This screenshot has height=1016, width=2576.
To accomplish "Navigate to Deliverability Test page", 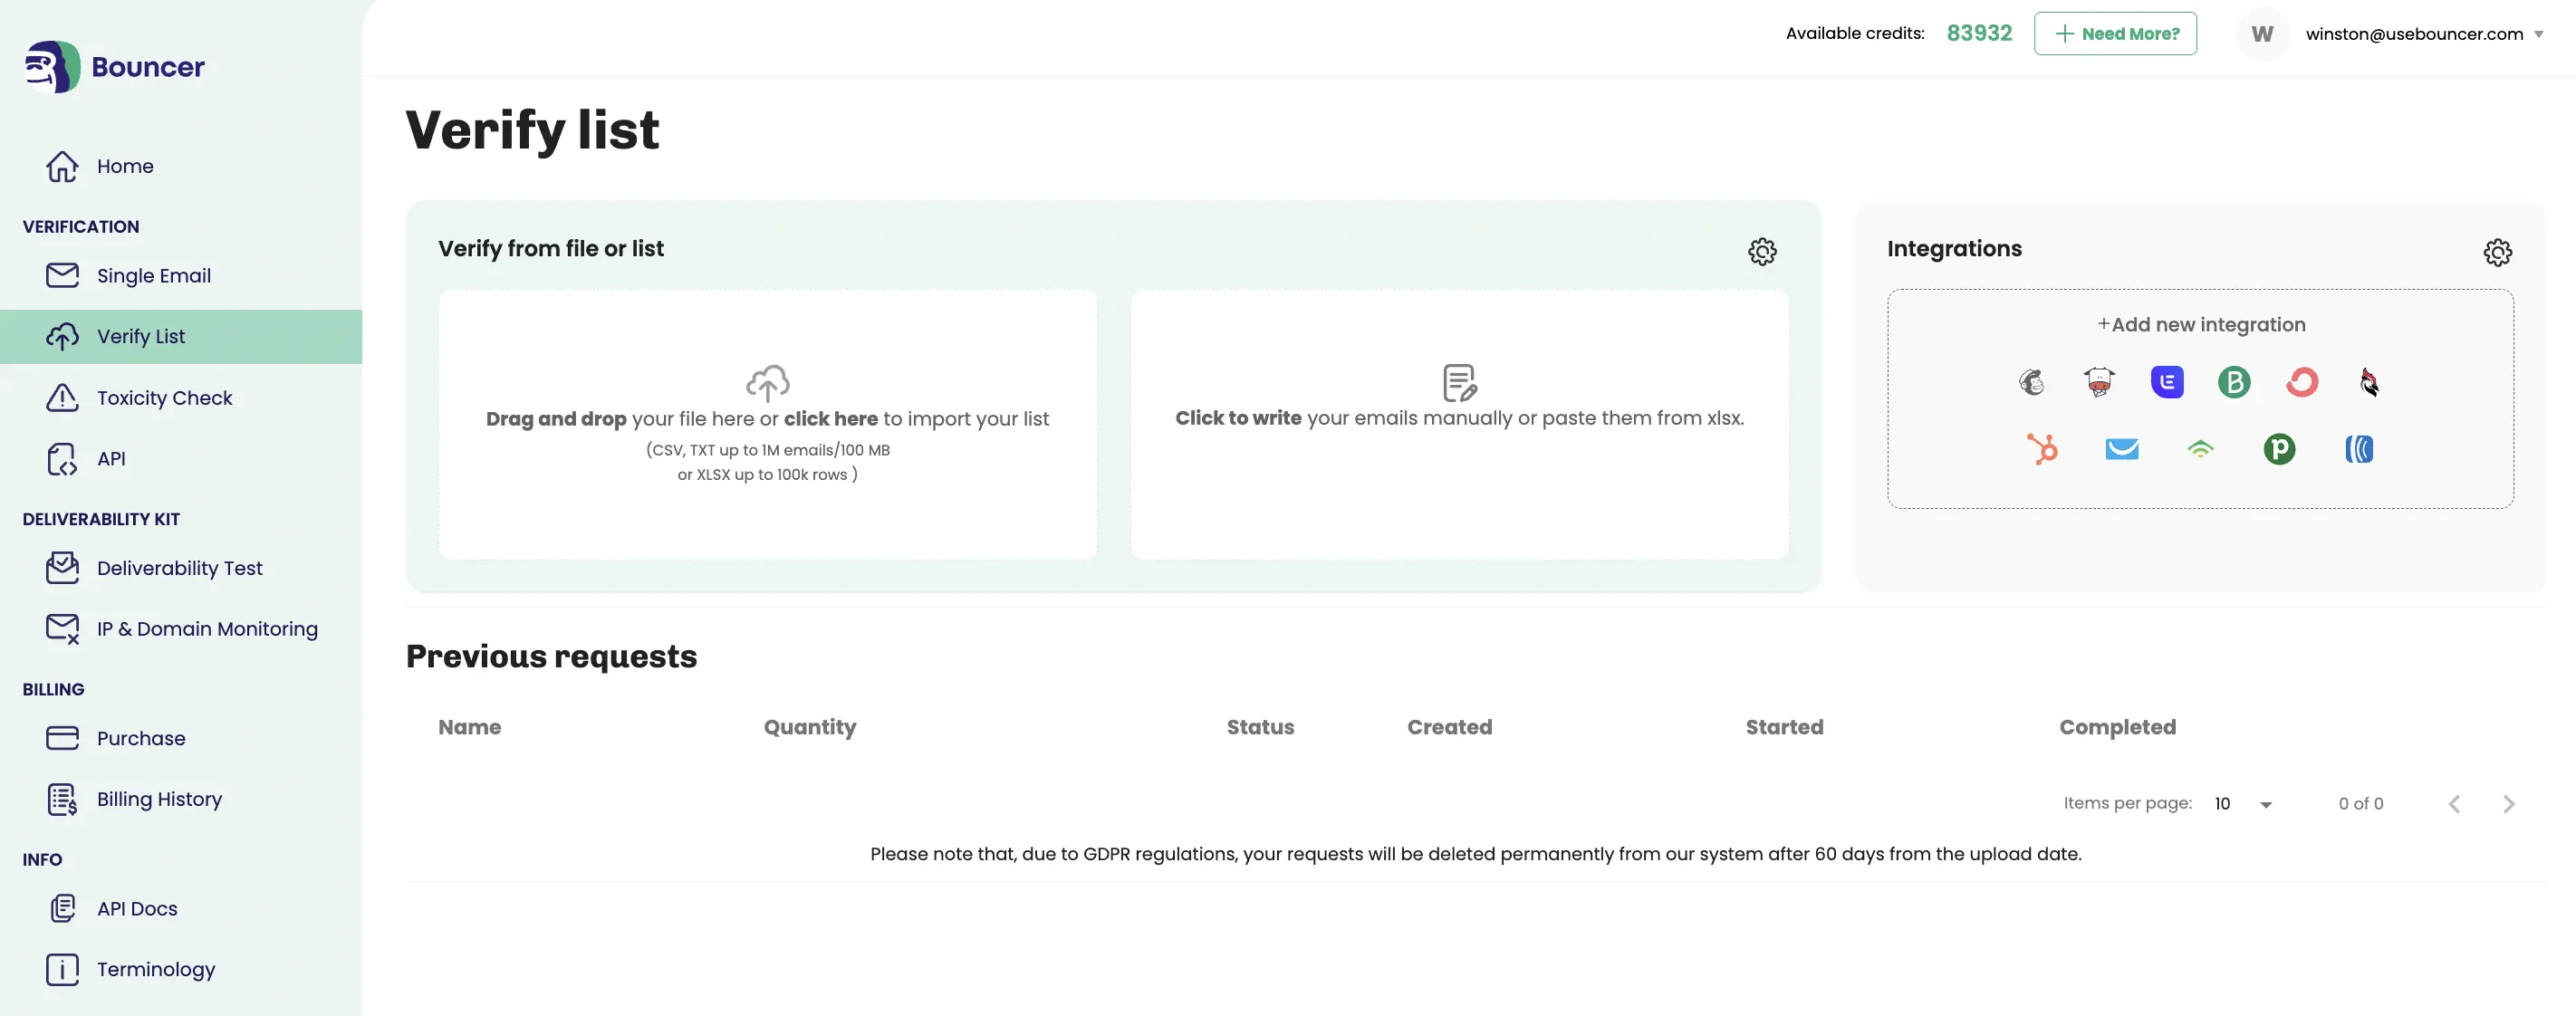I will point(181,568).
